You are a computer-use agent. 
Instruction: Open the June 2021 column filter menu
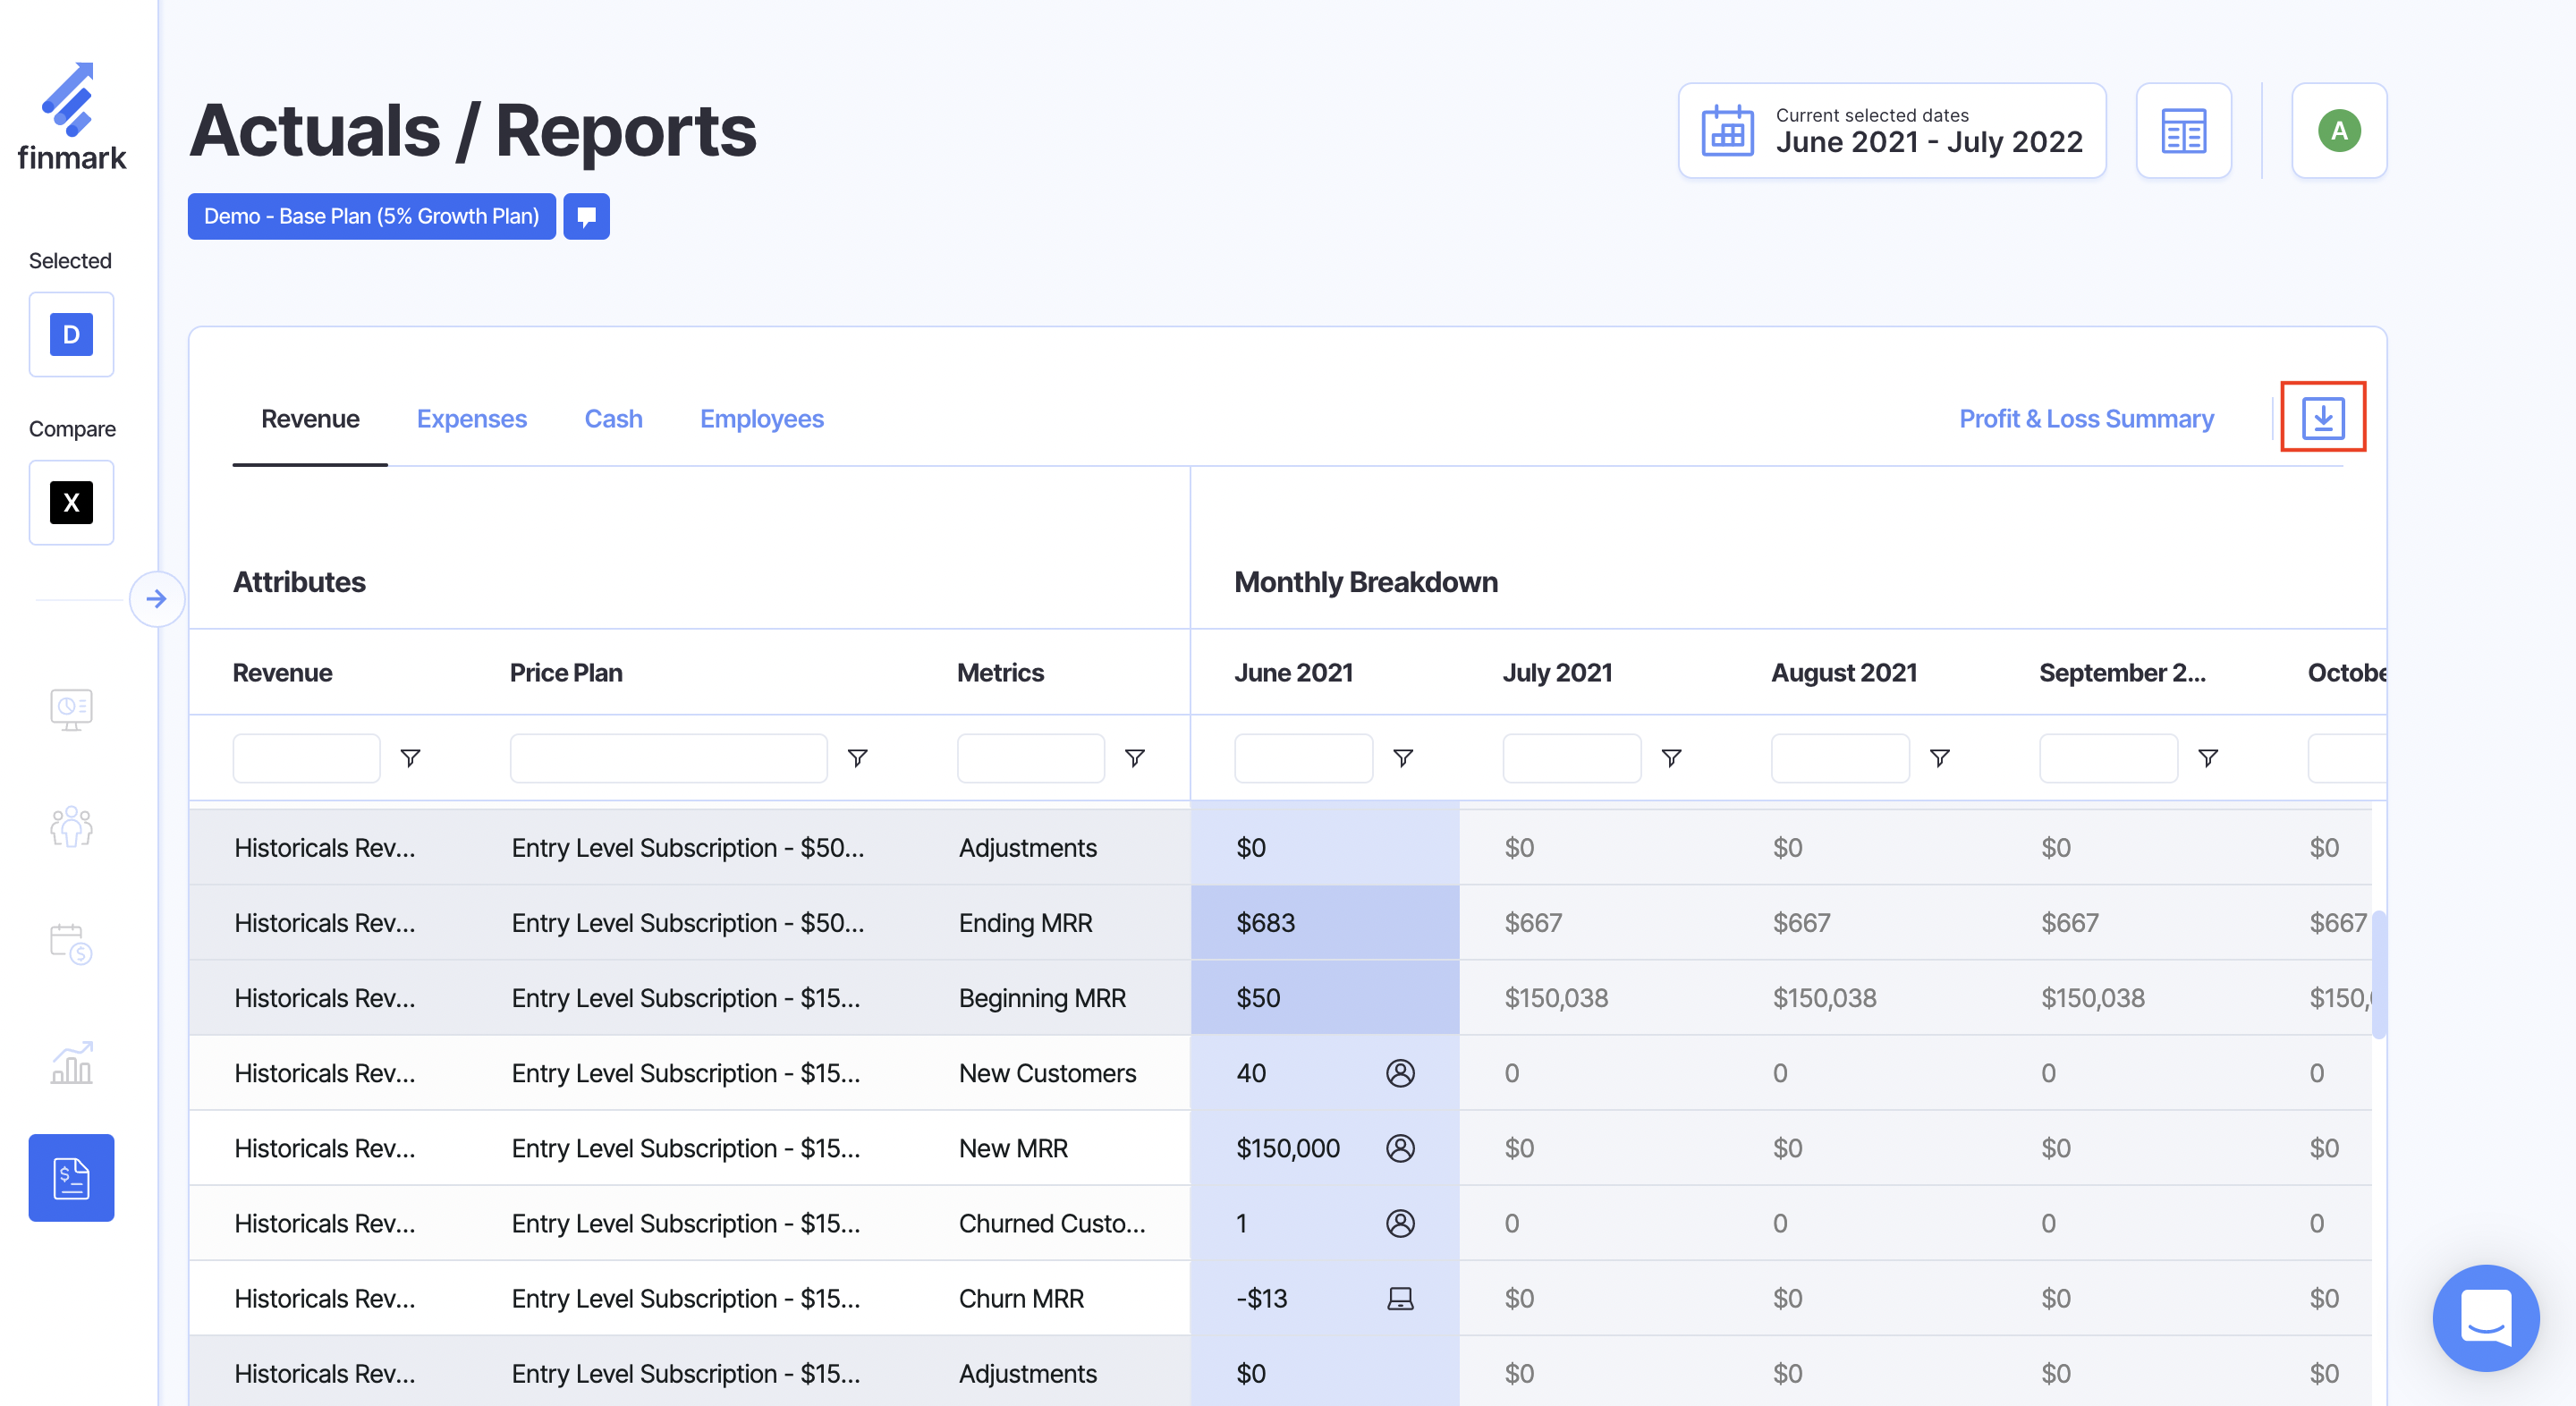coord(1402,758)
